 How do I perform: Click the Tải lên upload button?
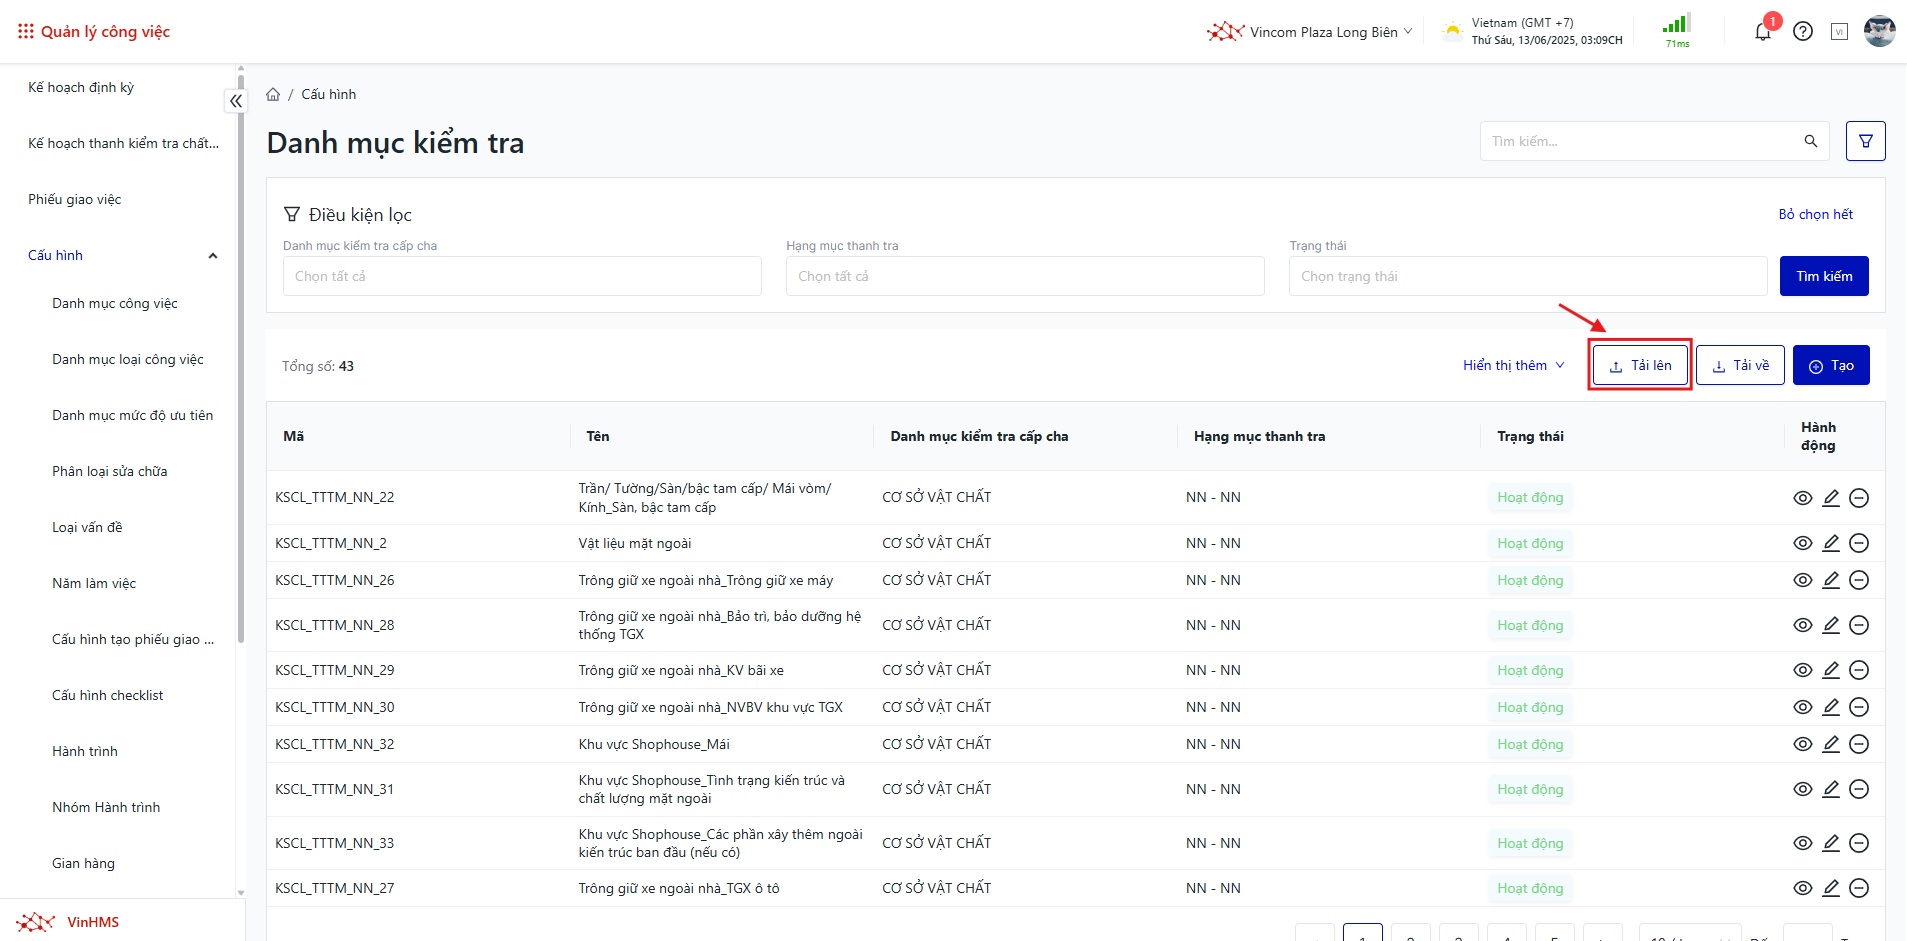coord(1640,365)
